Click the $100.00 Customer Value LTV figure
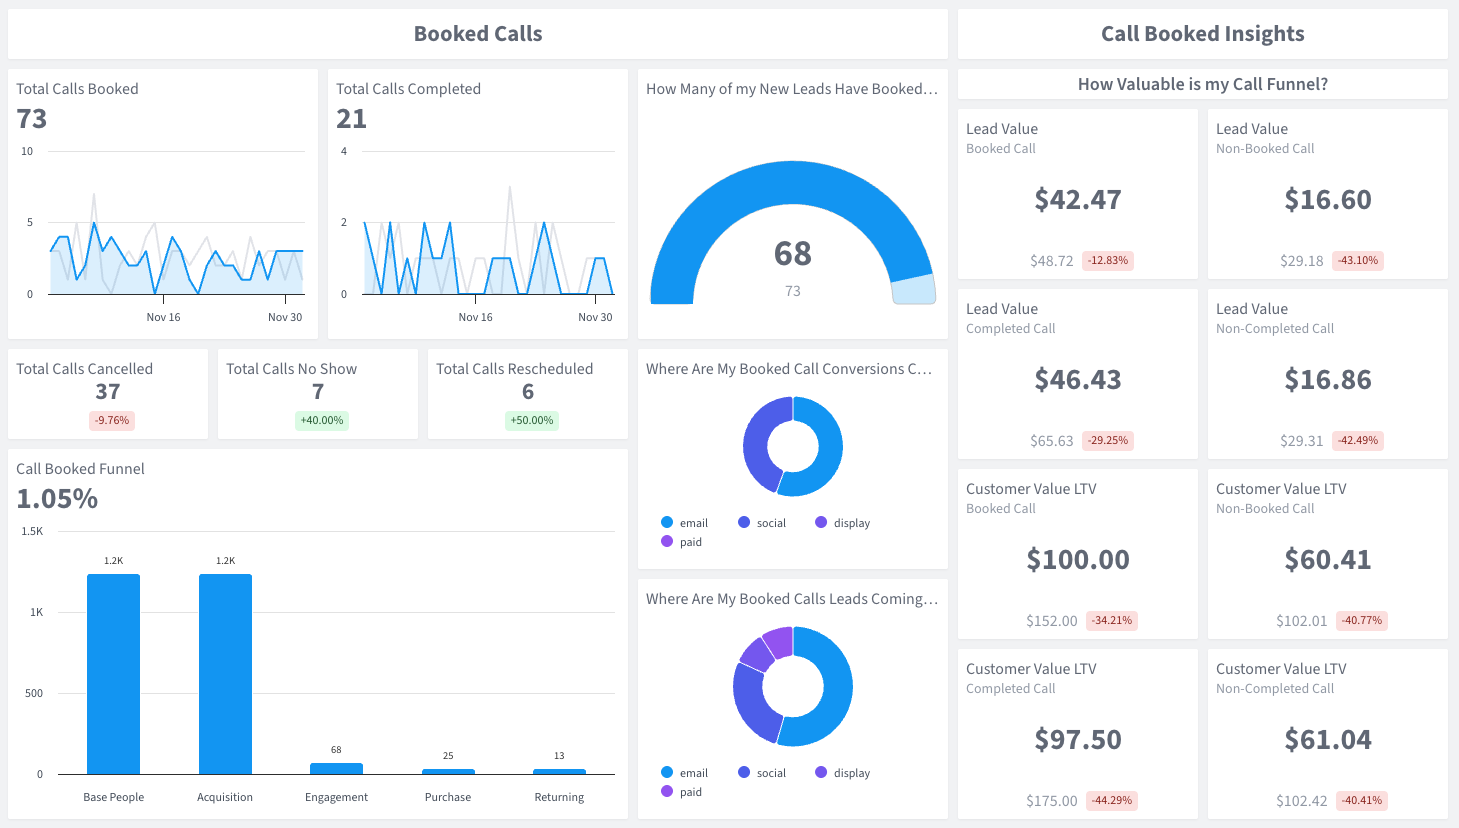The width and height of the screenshot is (1459, 828). pos(1077,560)
